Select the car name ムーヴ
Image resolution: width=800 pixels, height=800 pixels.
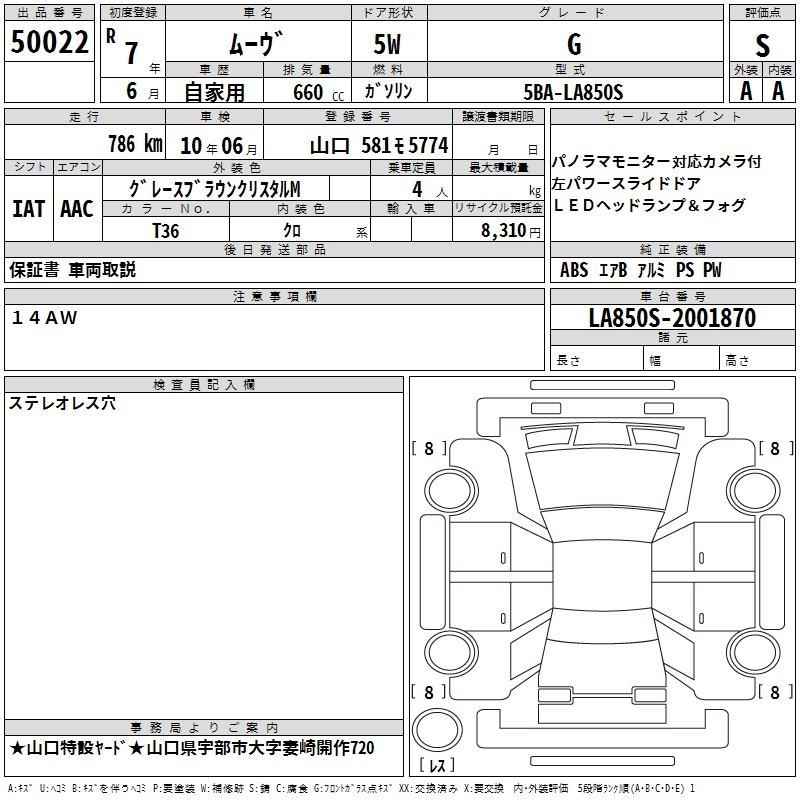256,44
